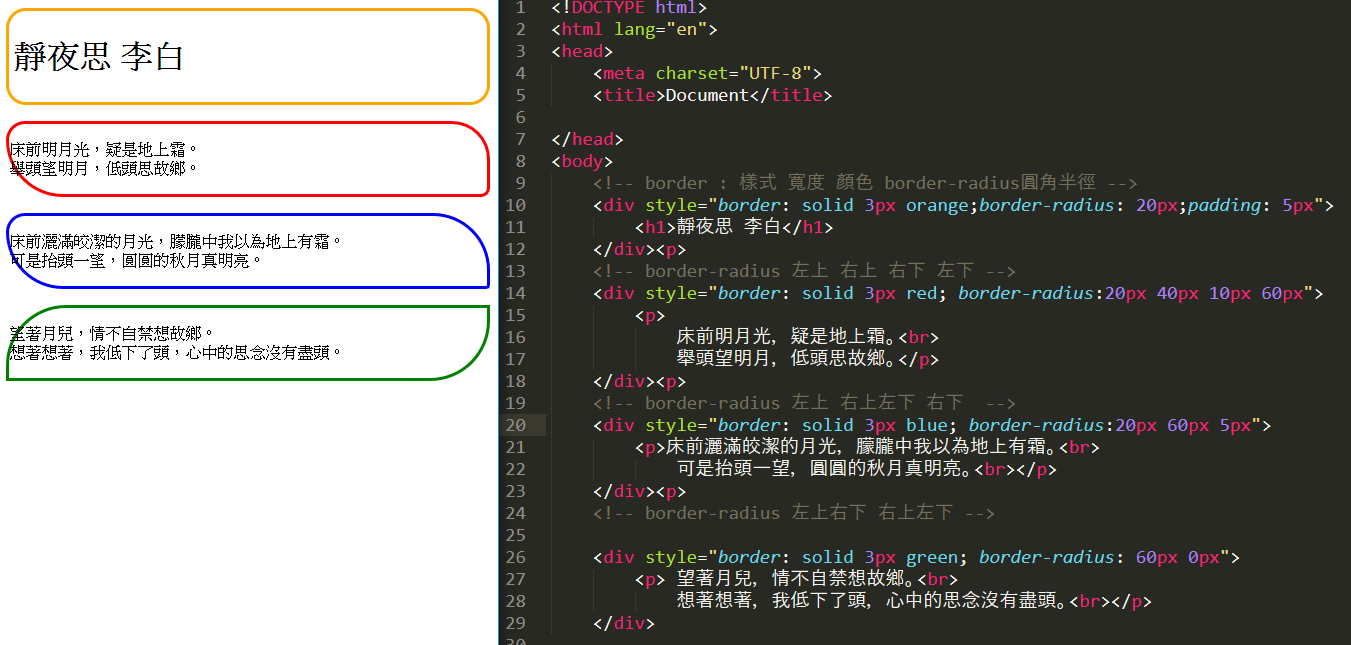Click line number 1 in the gutter
The image size is (1351, 645).
(520, 8)
